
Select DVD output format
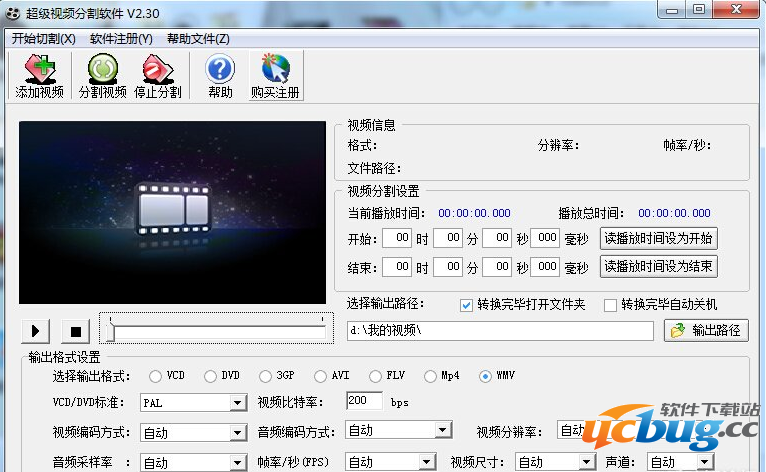tap(210, 376)
